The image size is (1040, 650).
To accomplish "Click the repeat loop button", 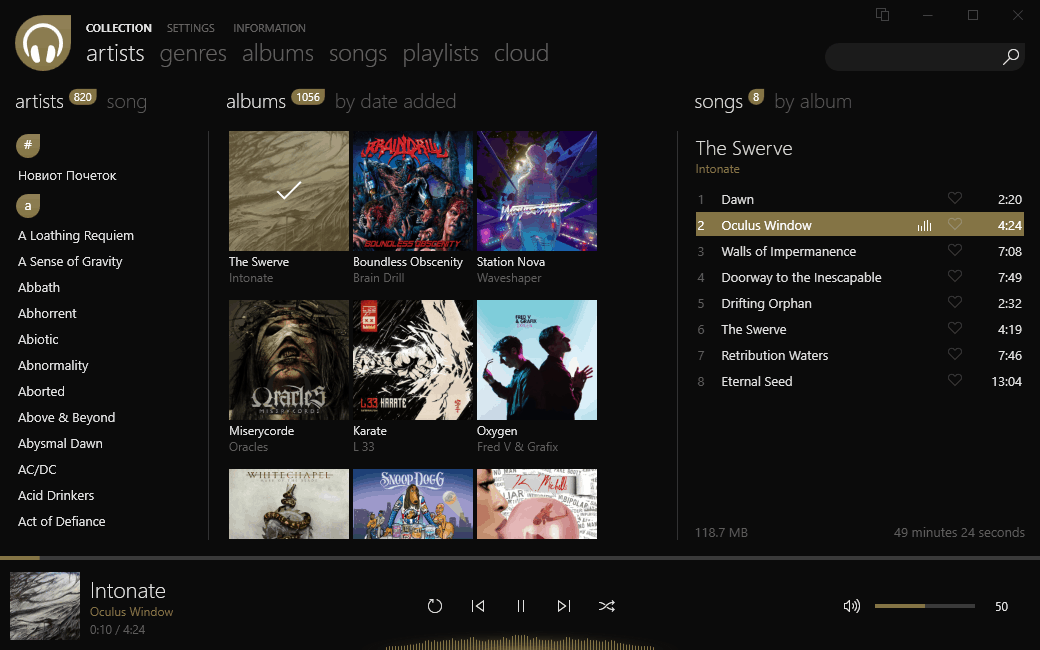I will tap(434, 606).
